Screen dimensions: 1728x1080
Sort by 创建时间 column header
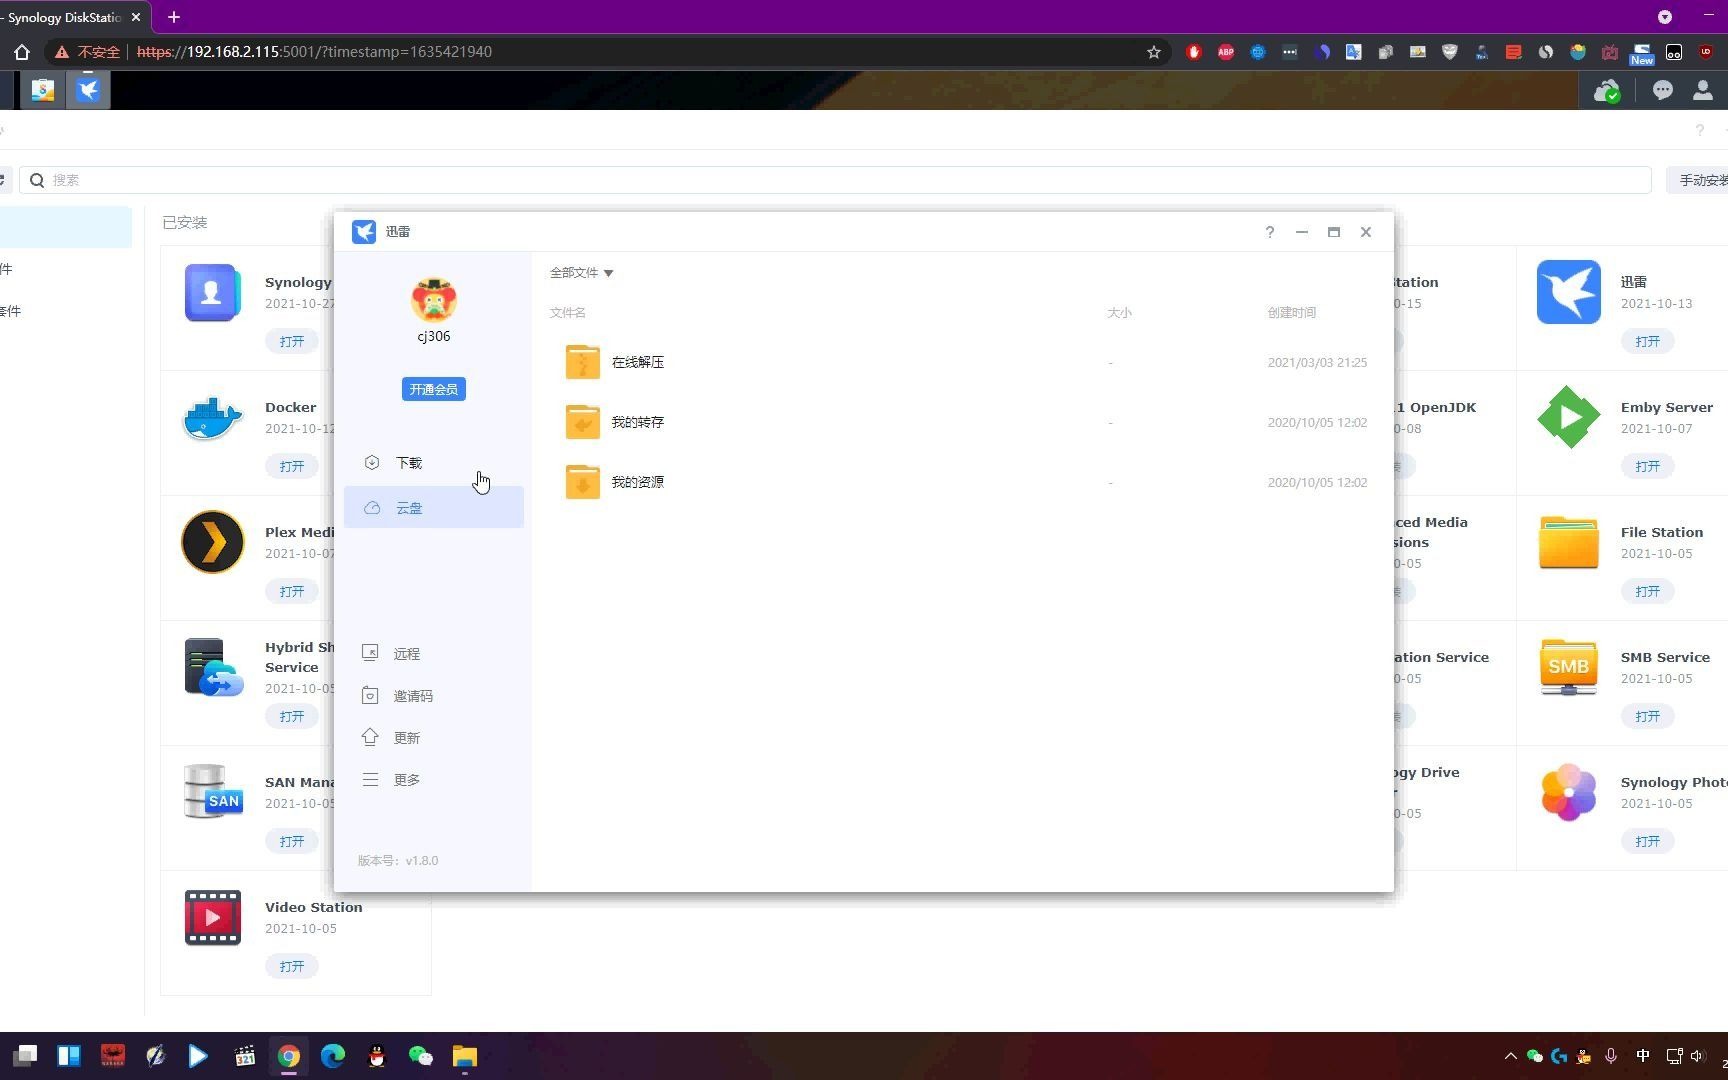pyautogui.click(x=1292, y=313)
